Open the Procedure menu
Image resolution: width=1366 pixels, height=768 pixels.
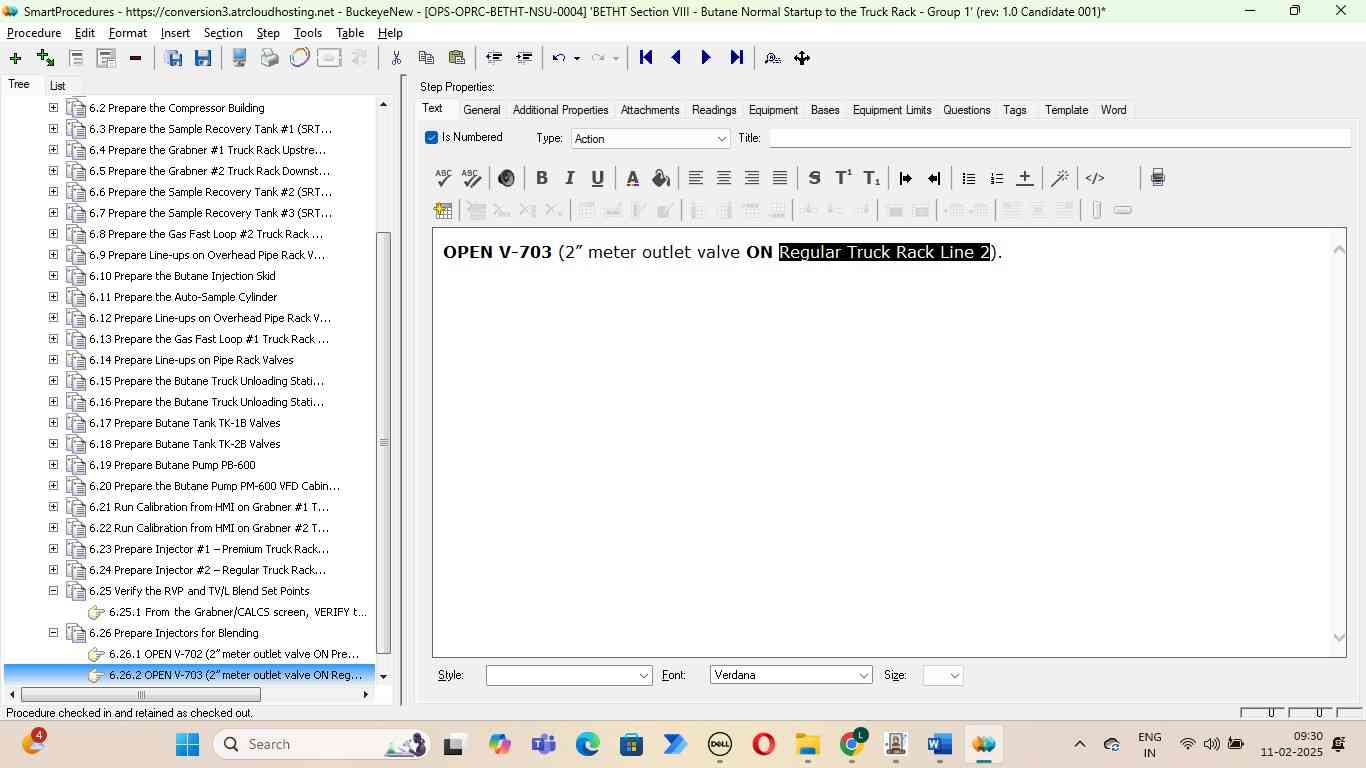34,33
